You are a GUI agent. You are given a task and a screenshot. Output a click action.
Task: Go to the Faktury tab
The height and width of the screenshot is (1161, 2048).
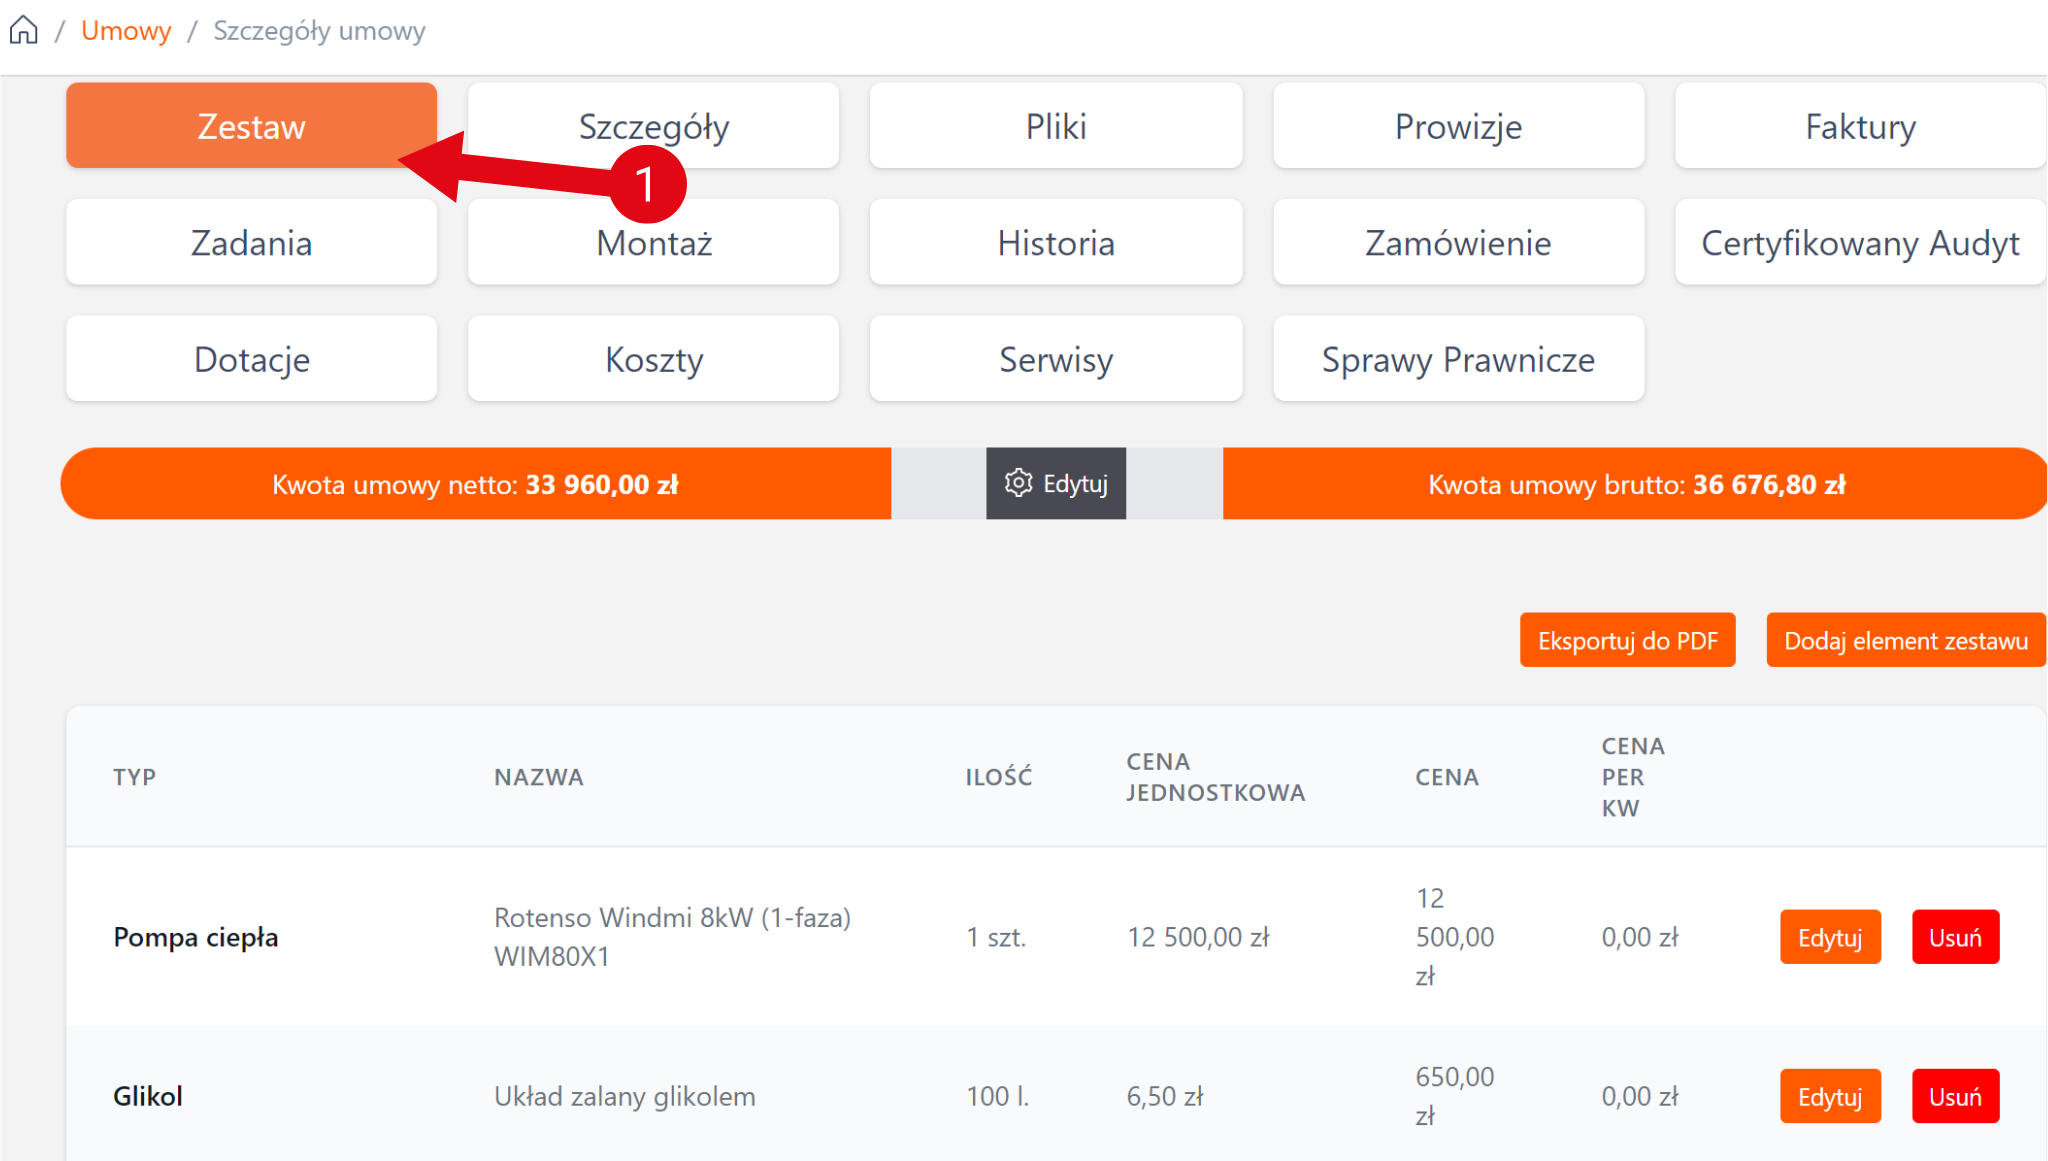[x=1860, y=126]
